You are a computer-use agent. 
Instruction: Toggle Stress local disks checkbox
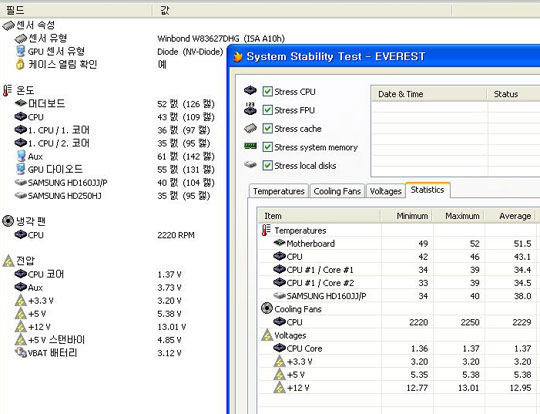click(267, 166)
